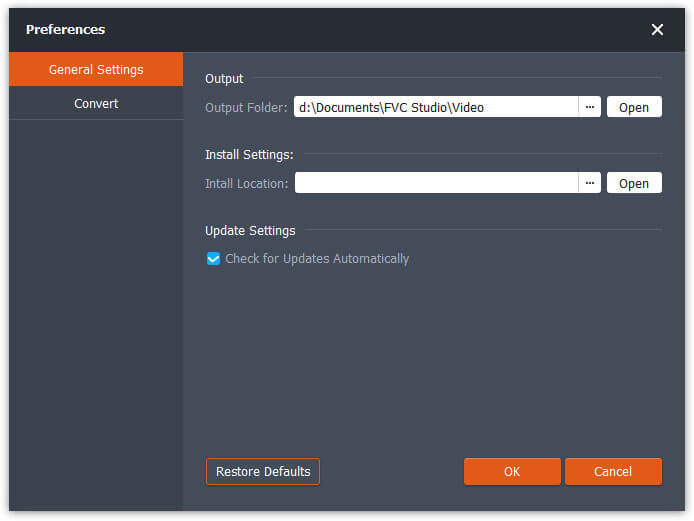Click the 'Output' section heading

(224, 79)
